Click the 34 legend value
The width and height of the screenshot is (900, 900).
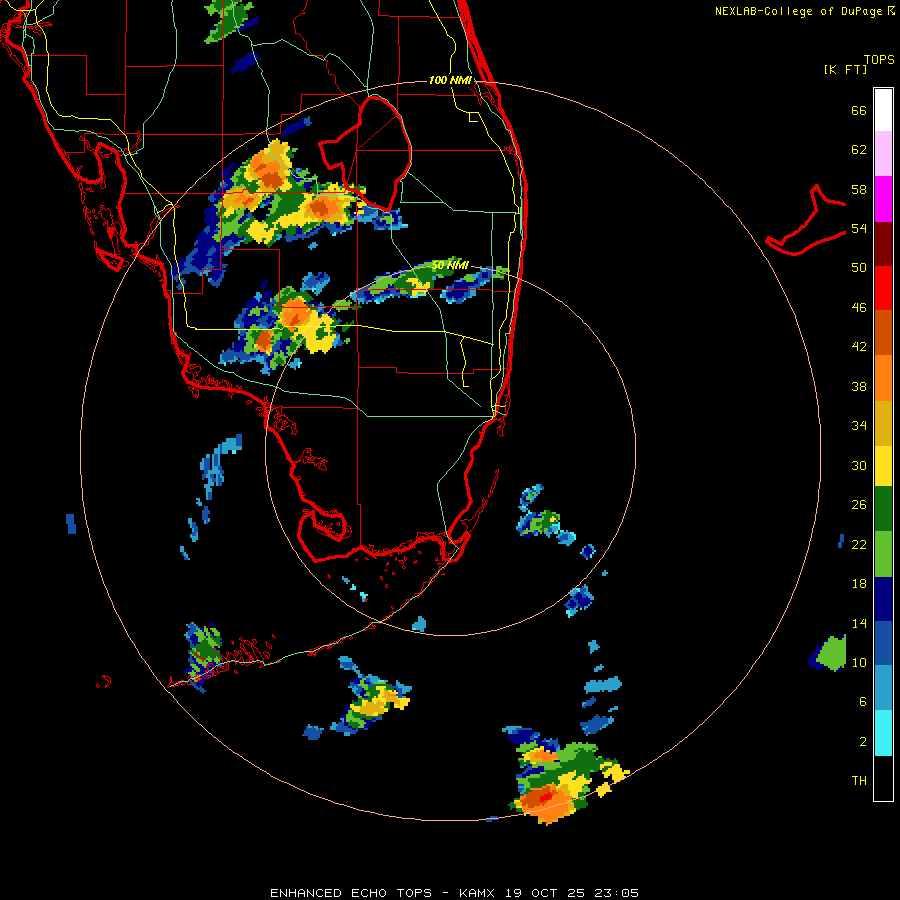(x=859, y=425)
